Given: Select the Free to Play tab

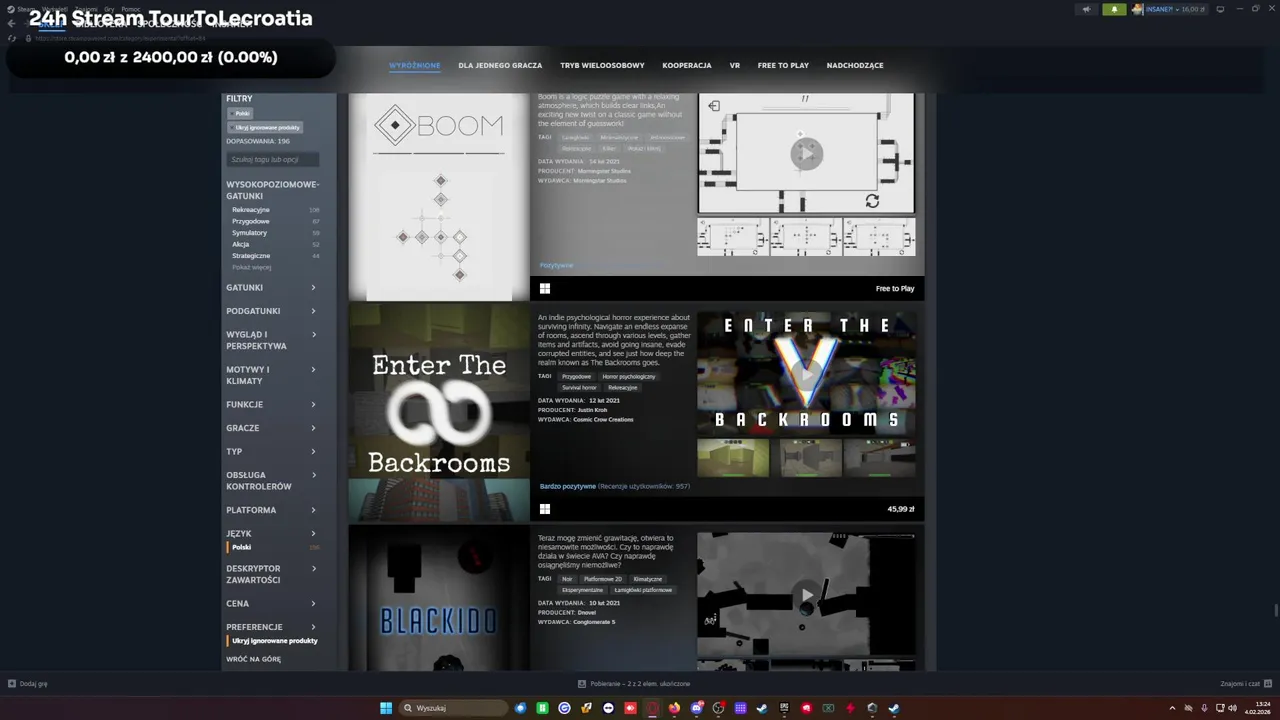Looking at the screenshot, I should (x=783, y=66).
